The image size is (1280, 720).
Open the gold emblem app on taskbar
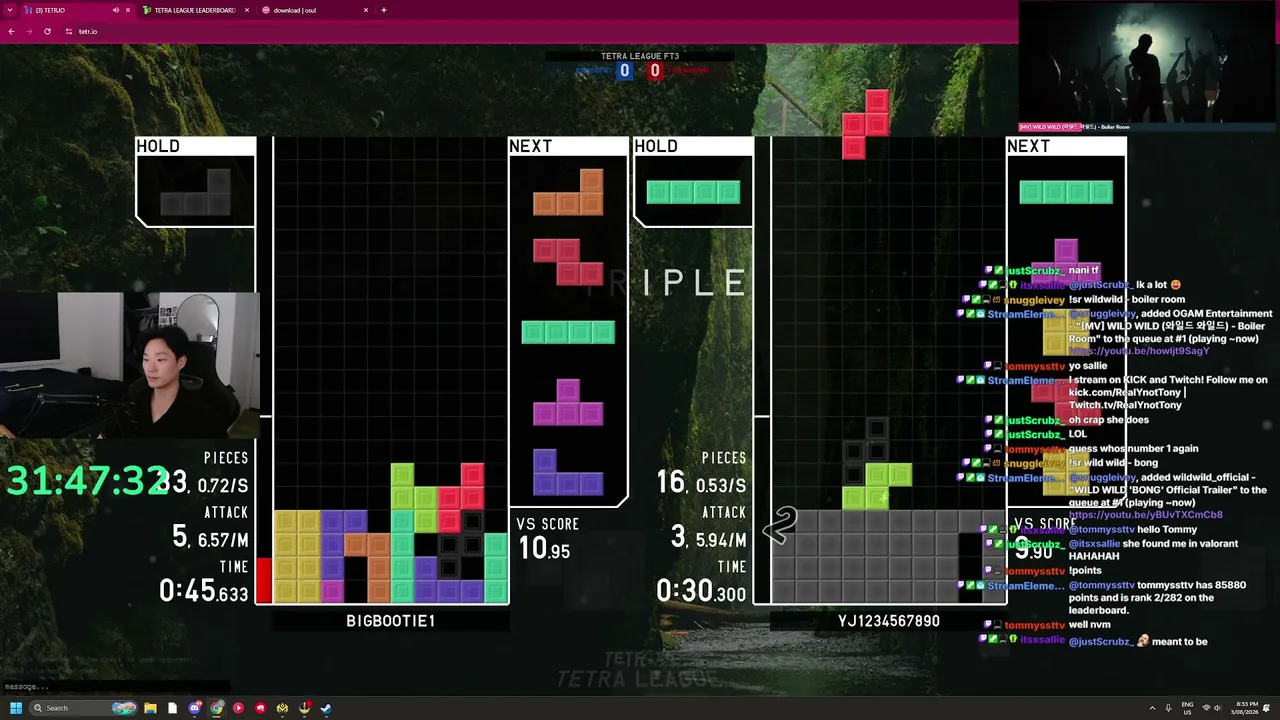click(x=283, y=708)
